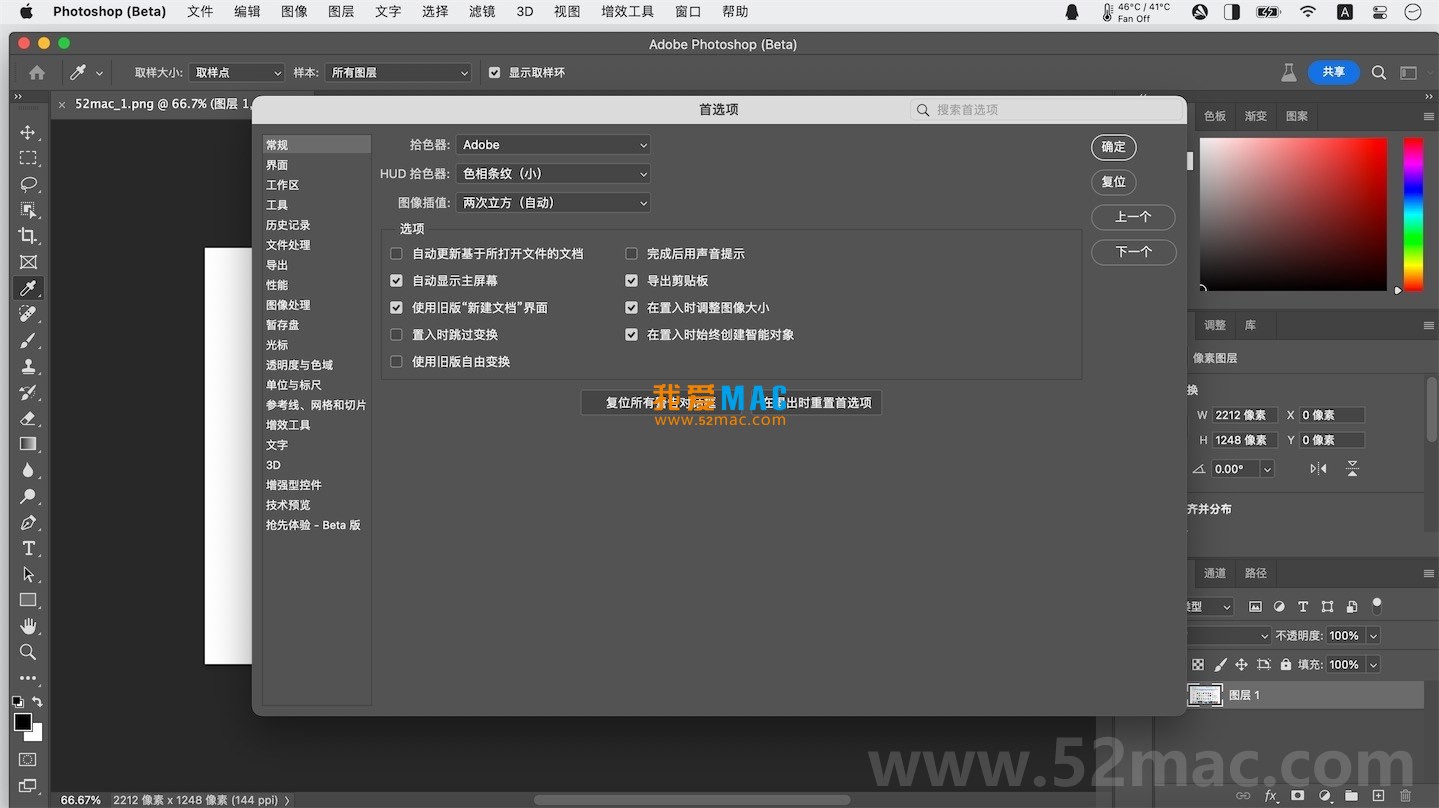Select the Rectangle shape tool

click(x=28, y=600)
